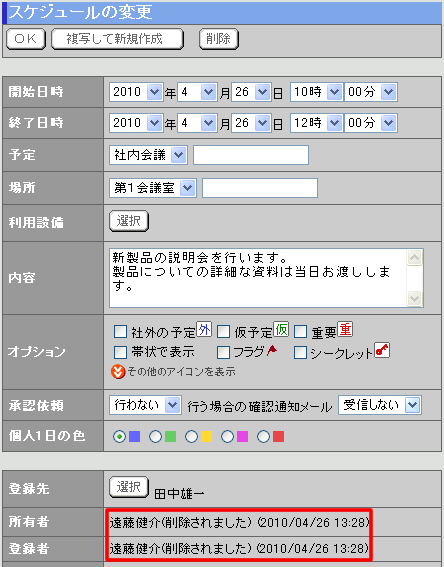The height and width of the screenshot is (567, 444).
Task: Click the down arrow in the 内容 text area
Action: [x=414, y=298]
